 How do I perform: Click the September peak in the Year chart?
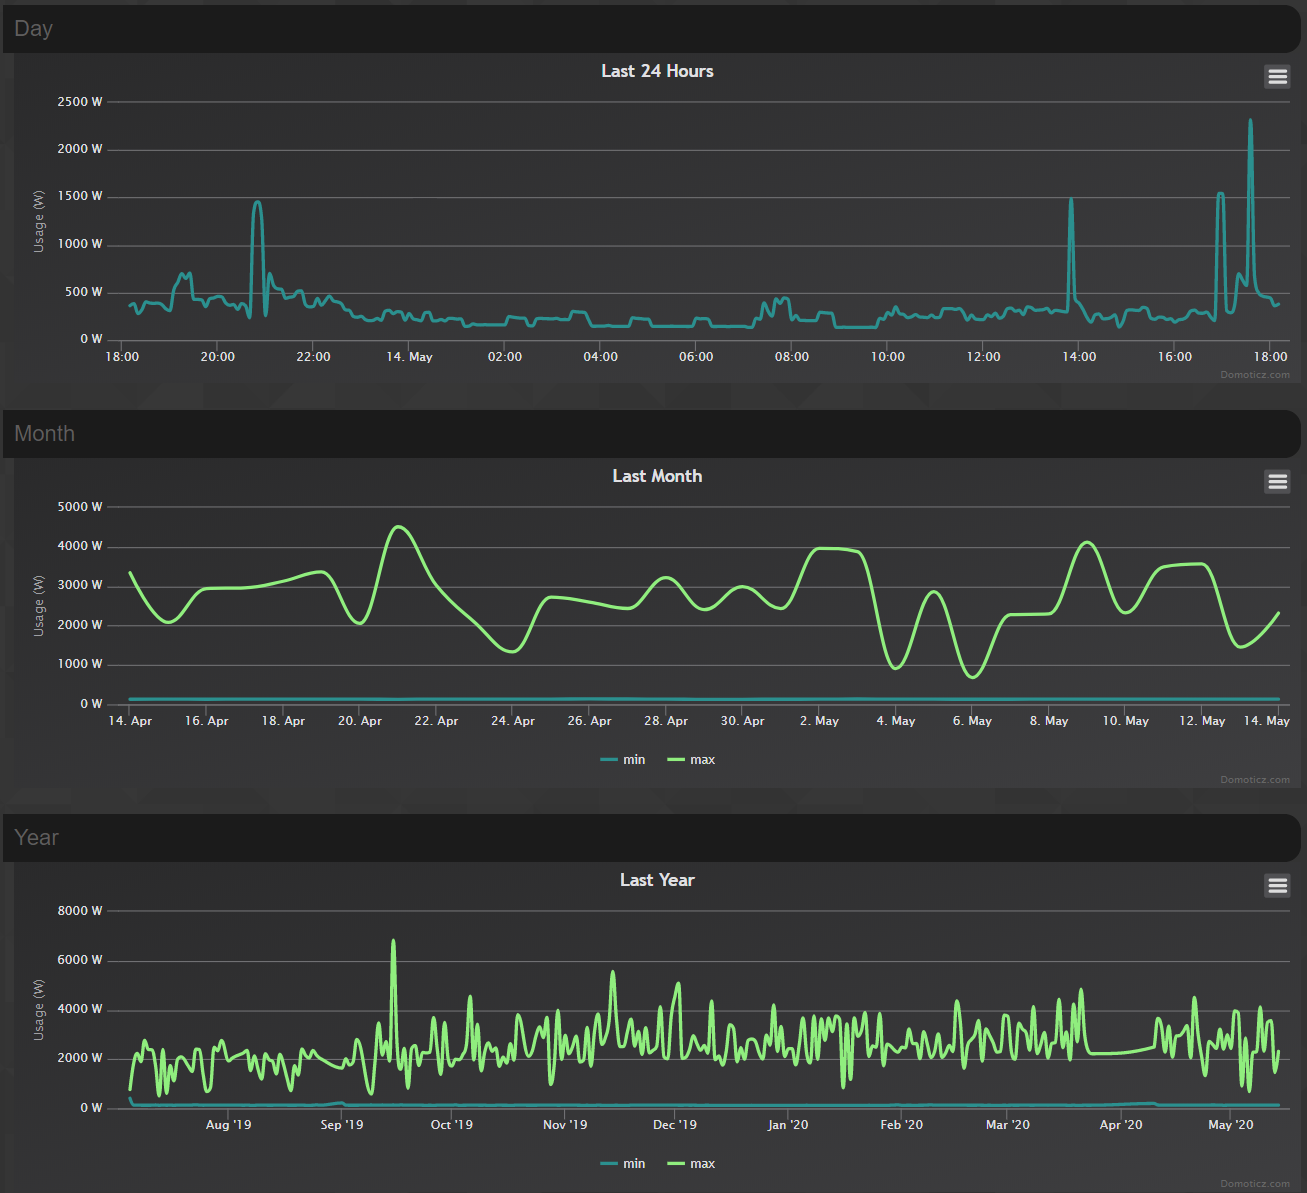pos(393,941)
